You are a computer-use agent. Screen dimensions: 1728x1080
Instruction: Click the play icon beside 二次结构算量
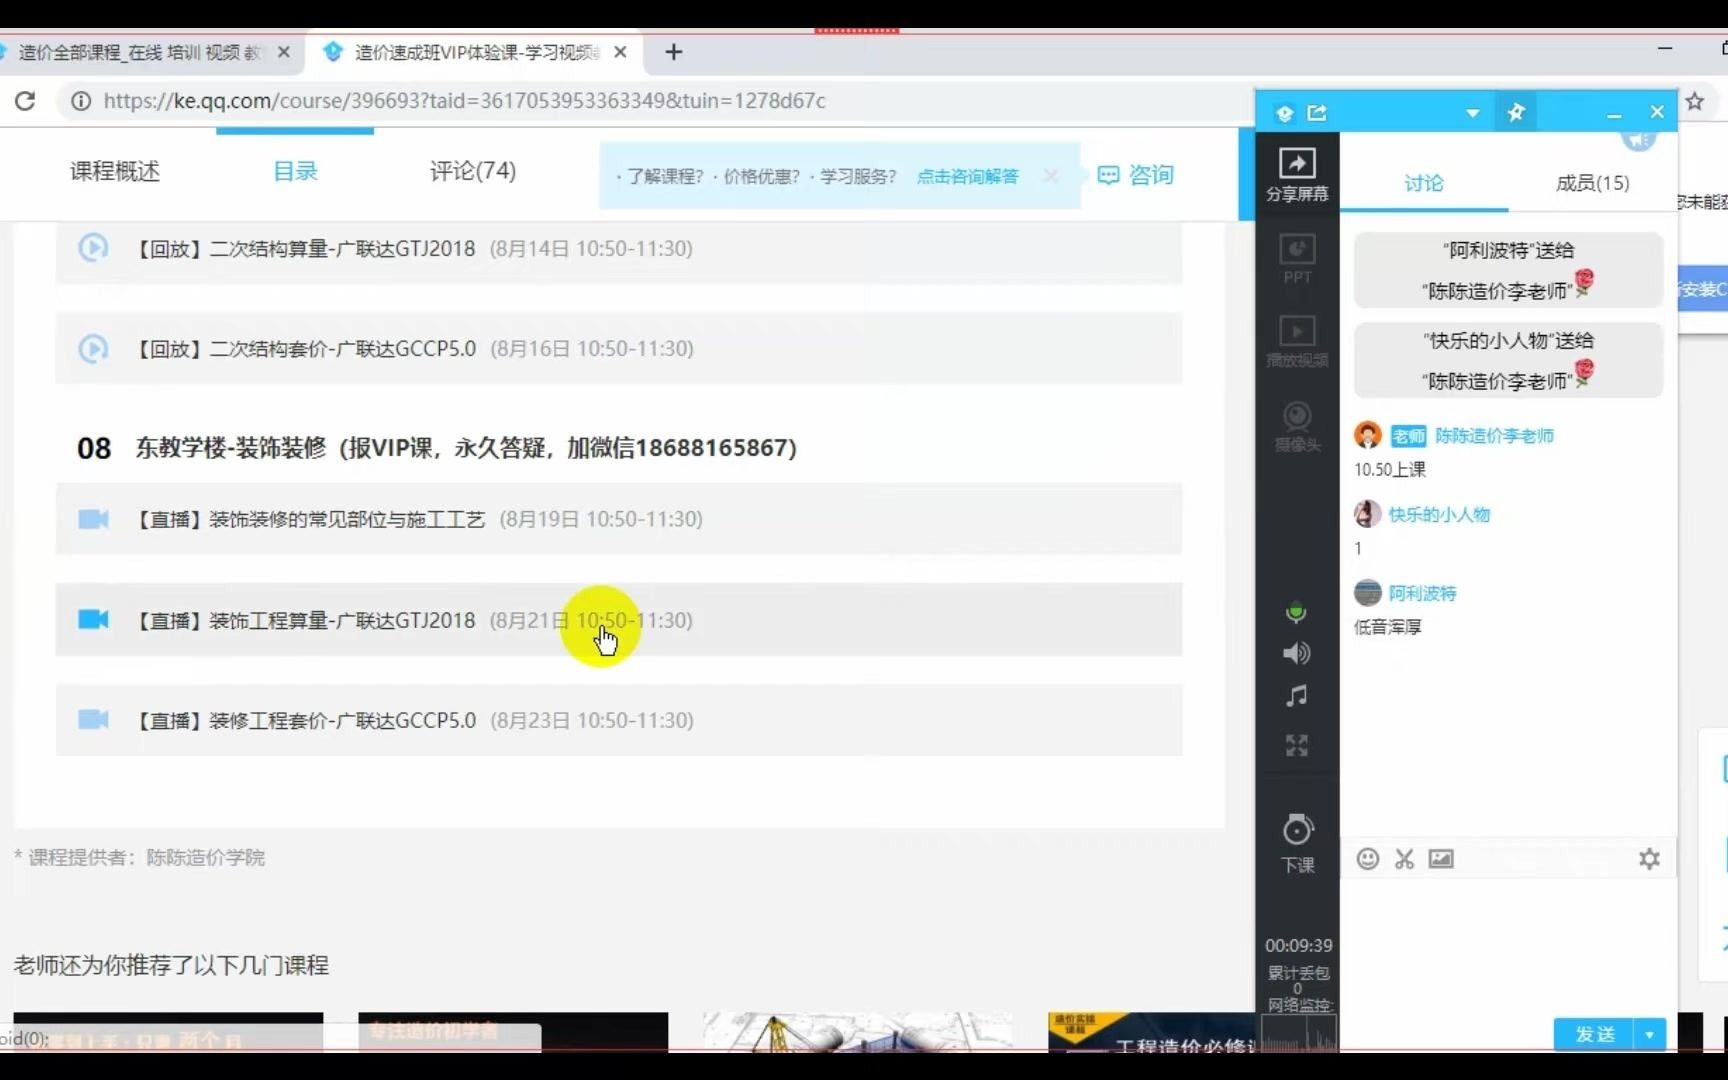[93, 247]
